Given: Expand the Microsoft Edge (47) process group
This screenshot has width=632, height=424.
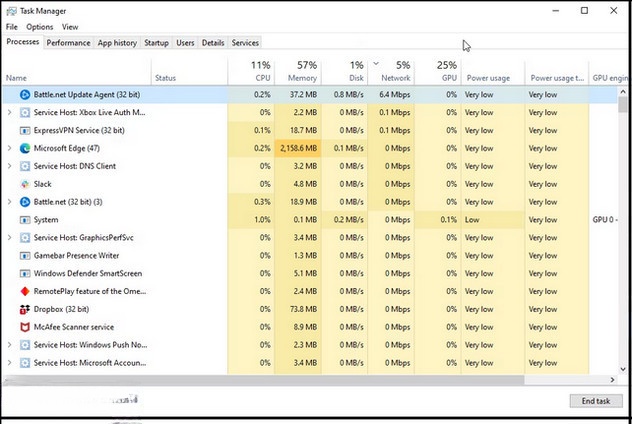Looking at the screenshot, I should click(x=9, y=148).
